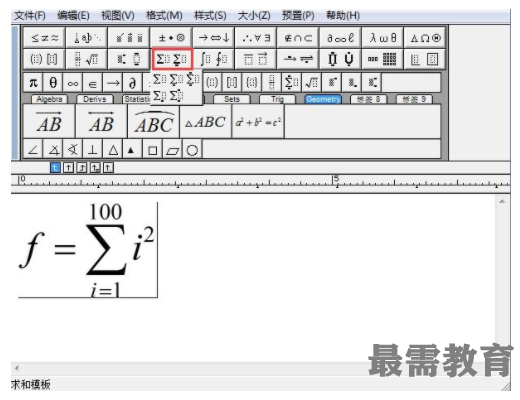Insert curly braces from the small bar

pos(252,82)
